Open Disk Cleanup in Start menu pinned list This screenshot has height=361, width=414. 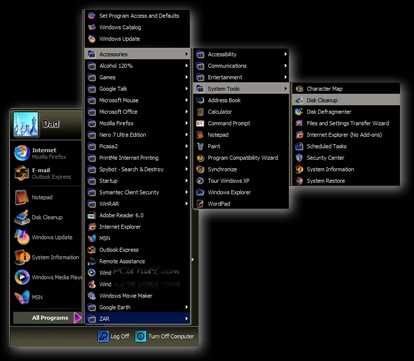47,217
